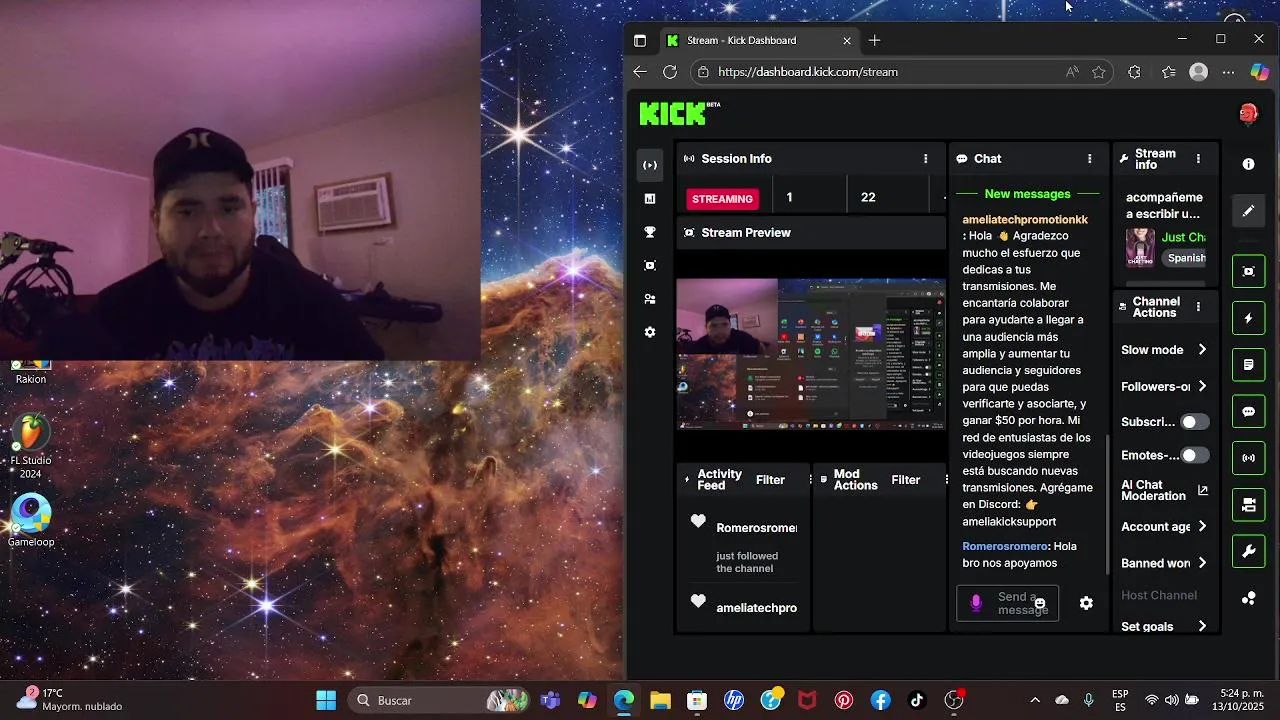Viewport: 1280px width, 720px height.
Task: Click the Host Channel action
Action: pyautogui.click(x=1158, y=595)
